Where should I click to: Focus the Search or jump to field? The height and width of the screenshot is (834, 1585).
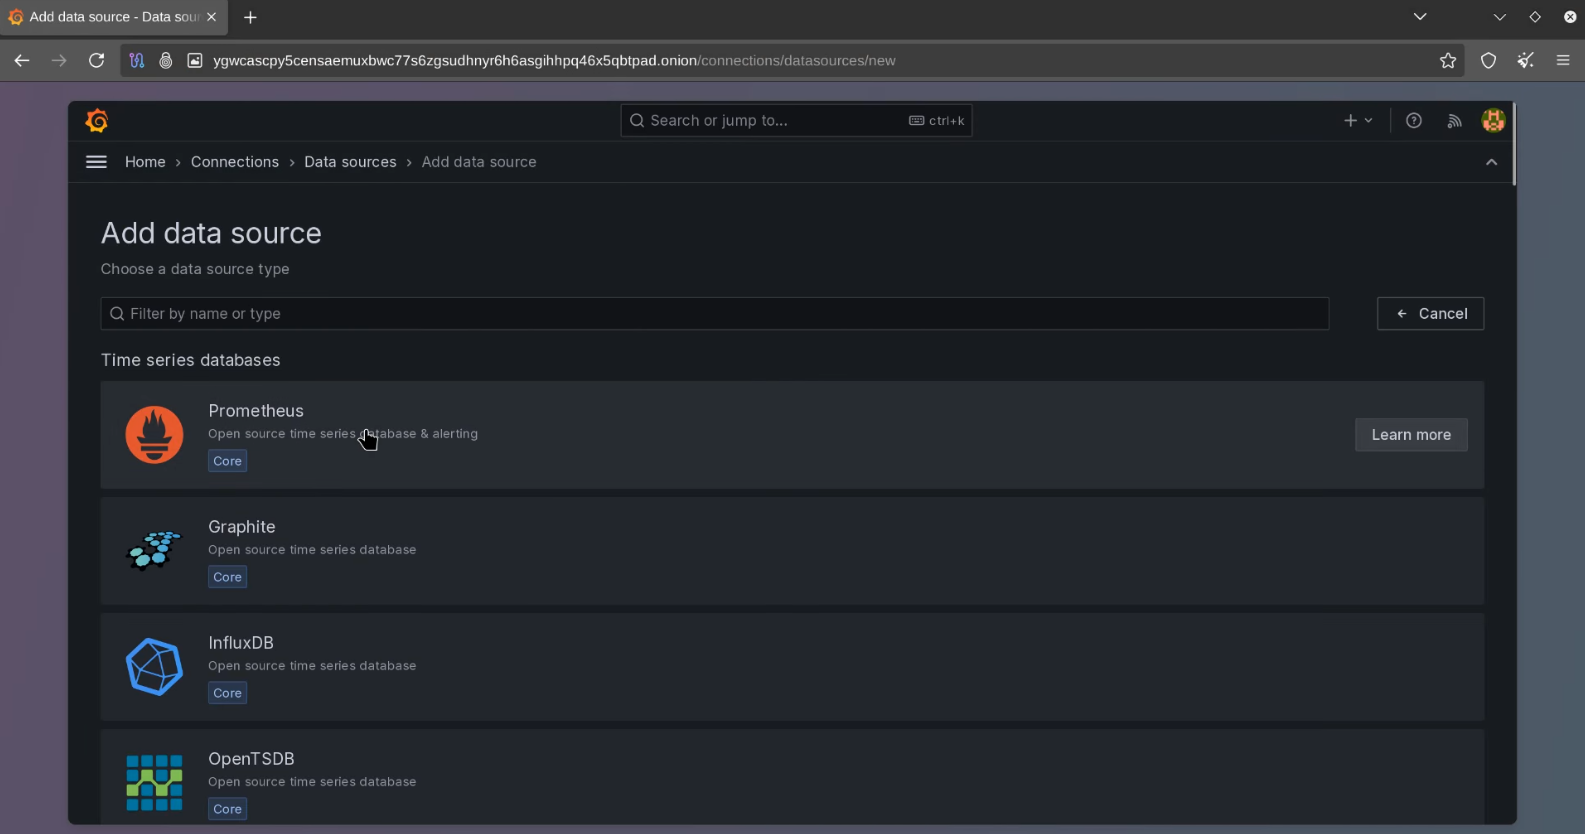coord(796,121)
